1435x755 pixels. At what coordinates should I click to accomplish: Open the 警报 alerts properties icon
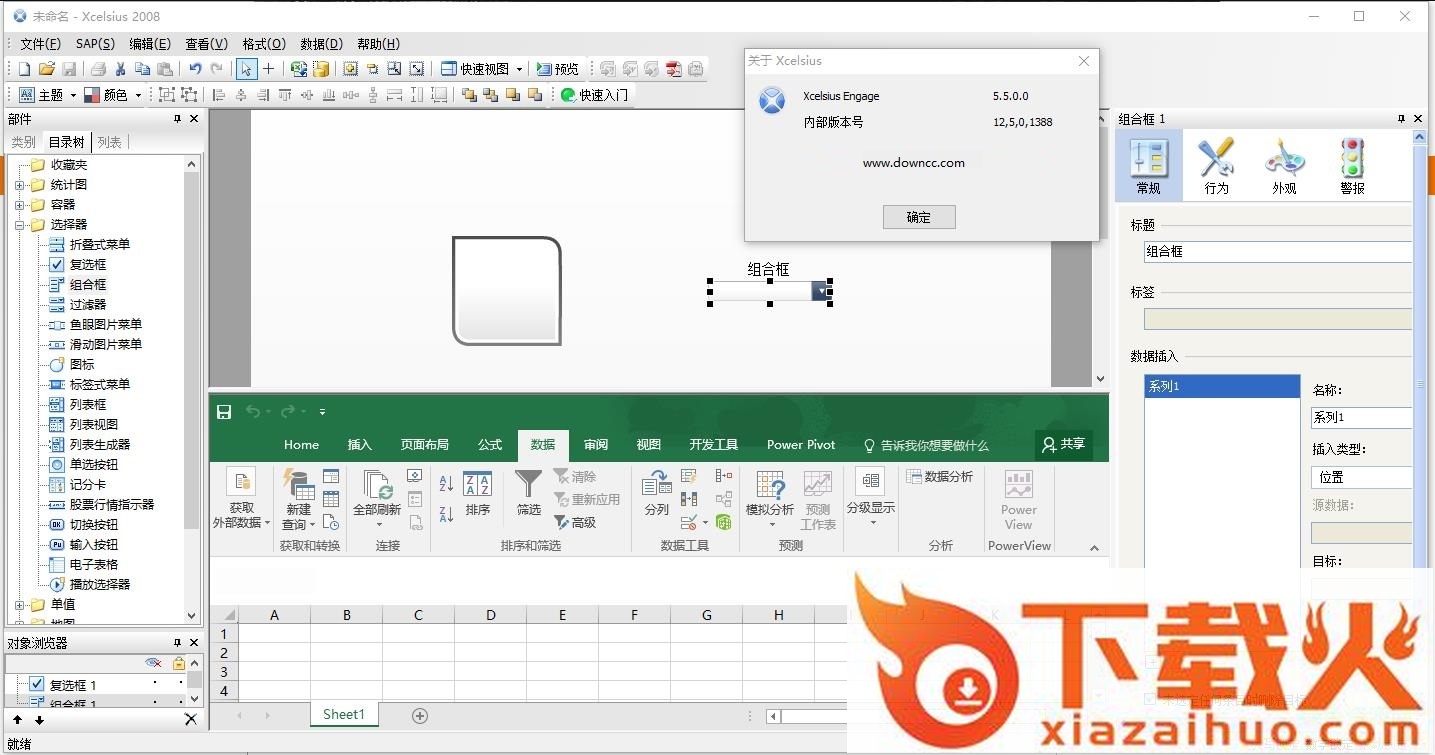[1352, 166]
